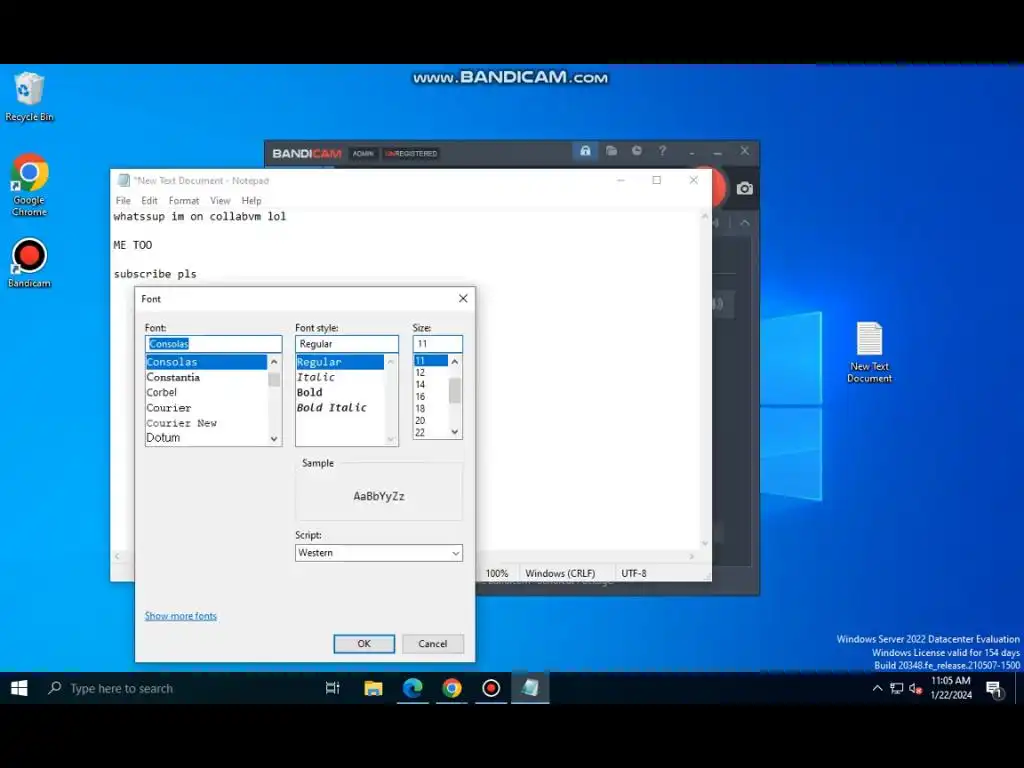Select font size 20

[x=431, y=421]
